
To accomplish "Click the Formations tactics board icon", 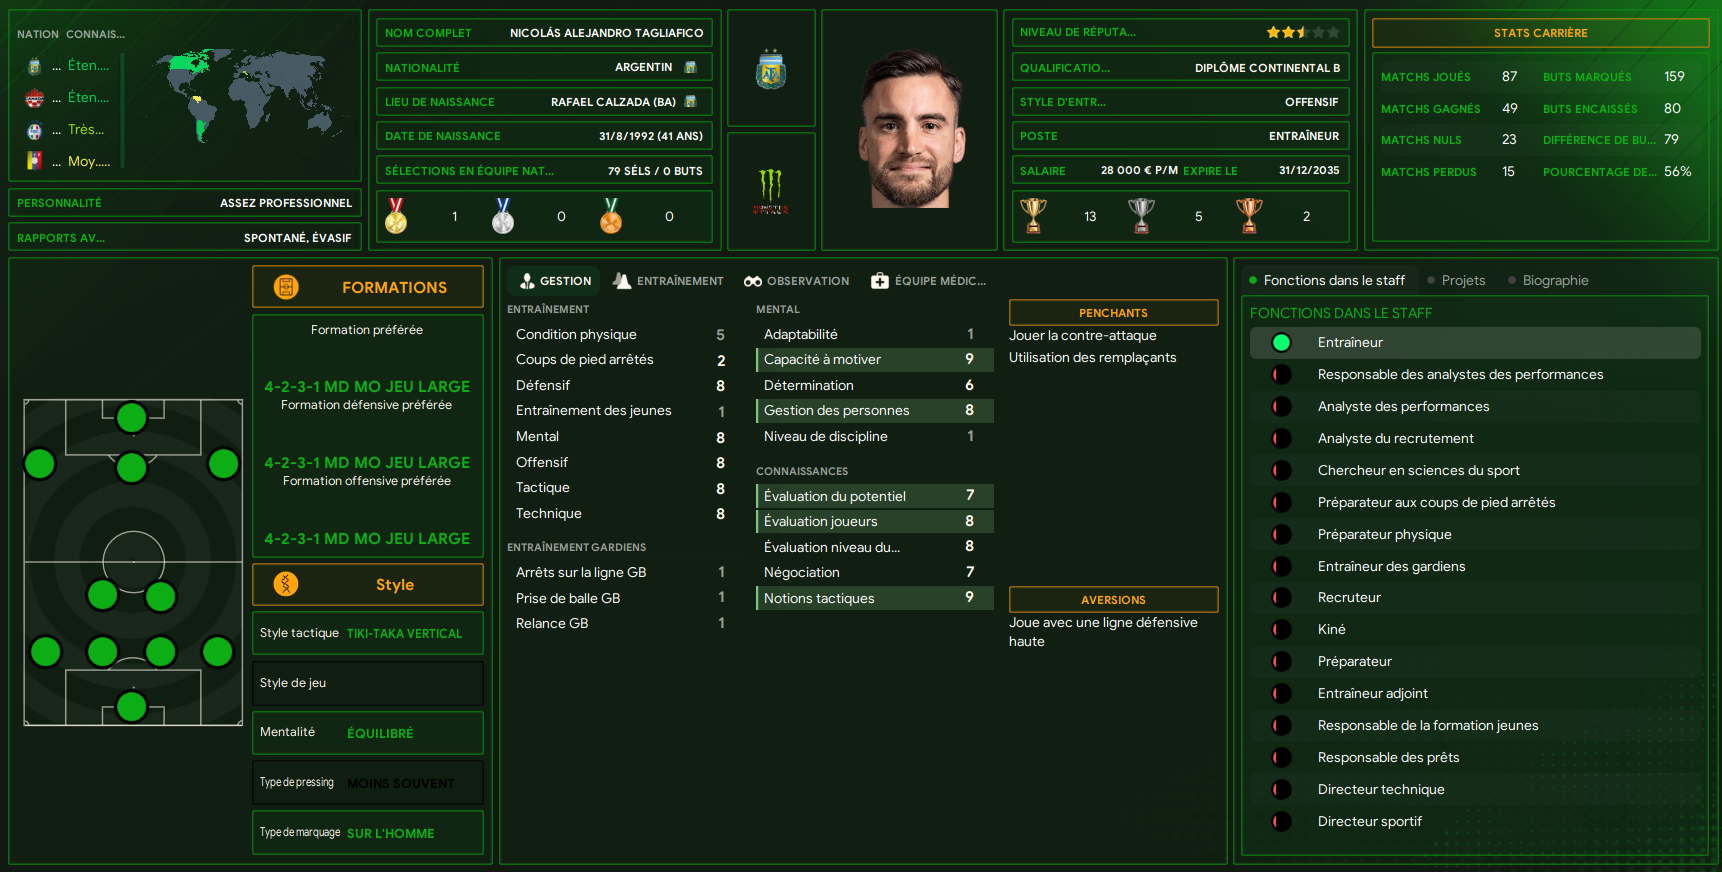I will coord(286,287).
